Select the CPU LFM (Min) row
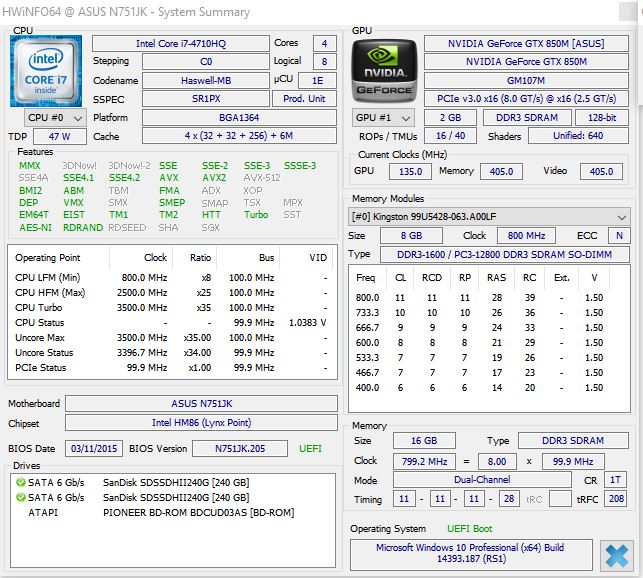The image size is (643, 578). pos(172,278)
